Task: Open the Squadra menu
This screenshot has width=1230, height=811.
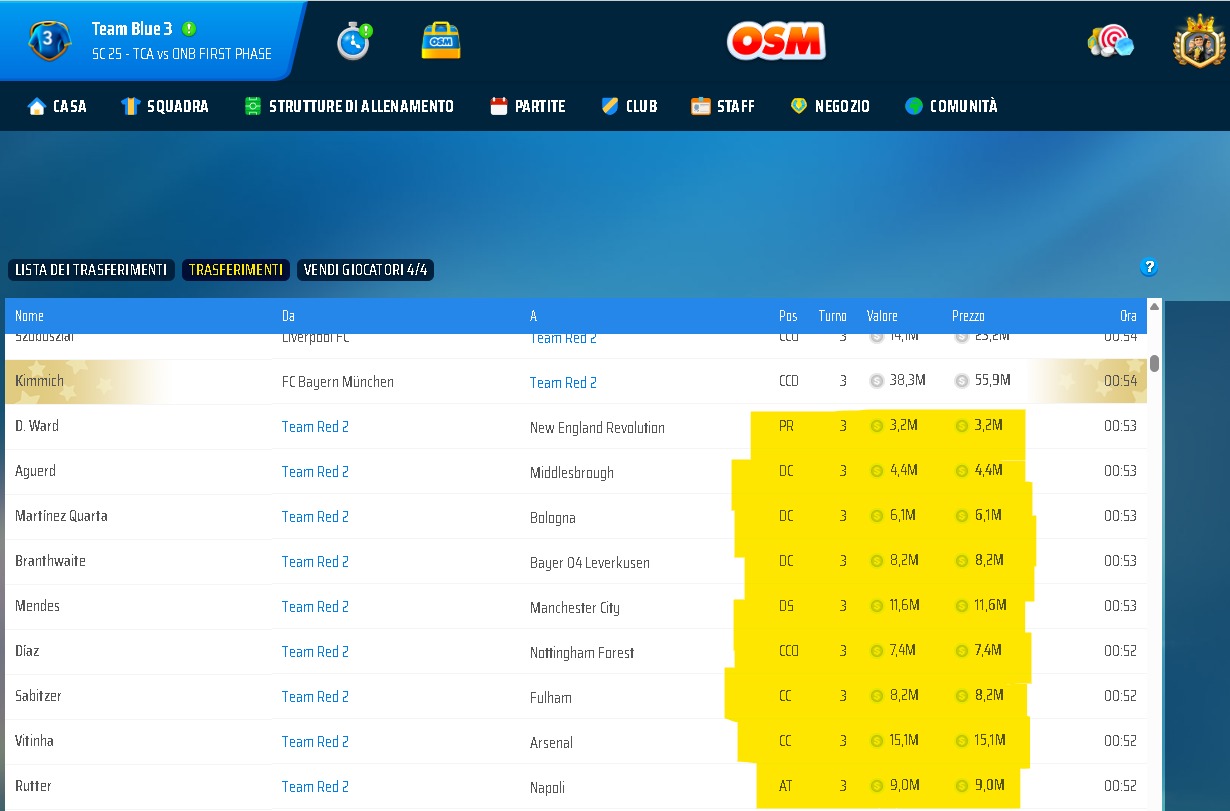Action: [165, 106]
